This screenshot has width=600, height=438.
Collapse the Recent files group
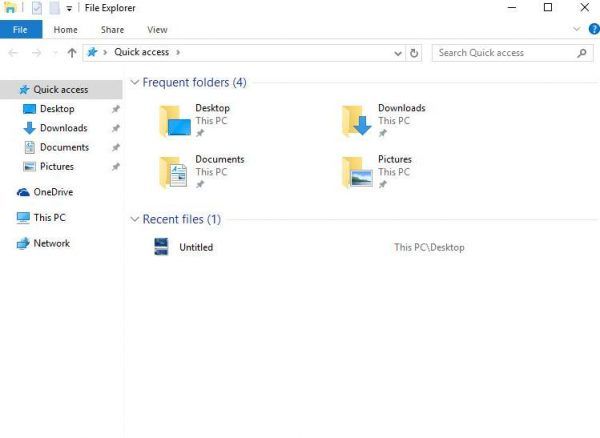(134, 219)
